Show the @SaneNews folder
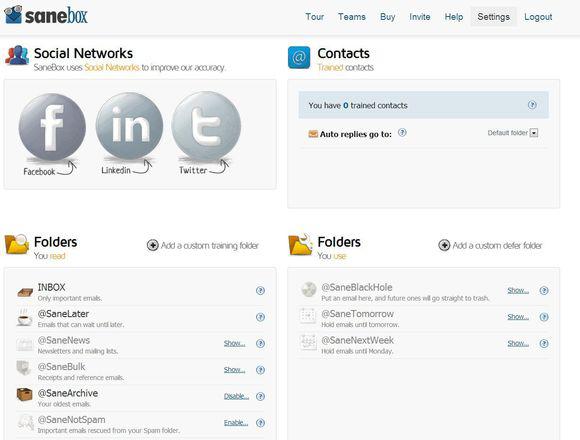Viewport: 580px width, 440px height. (x=234, y=343)
